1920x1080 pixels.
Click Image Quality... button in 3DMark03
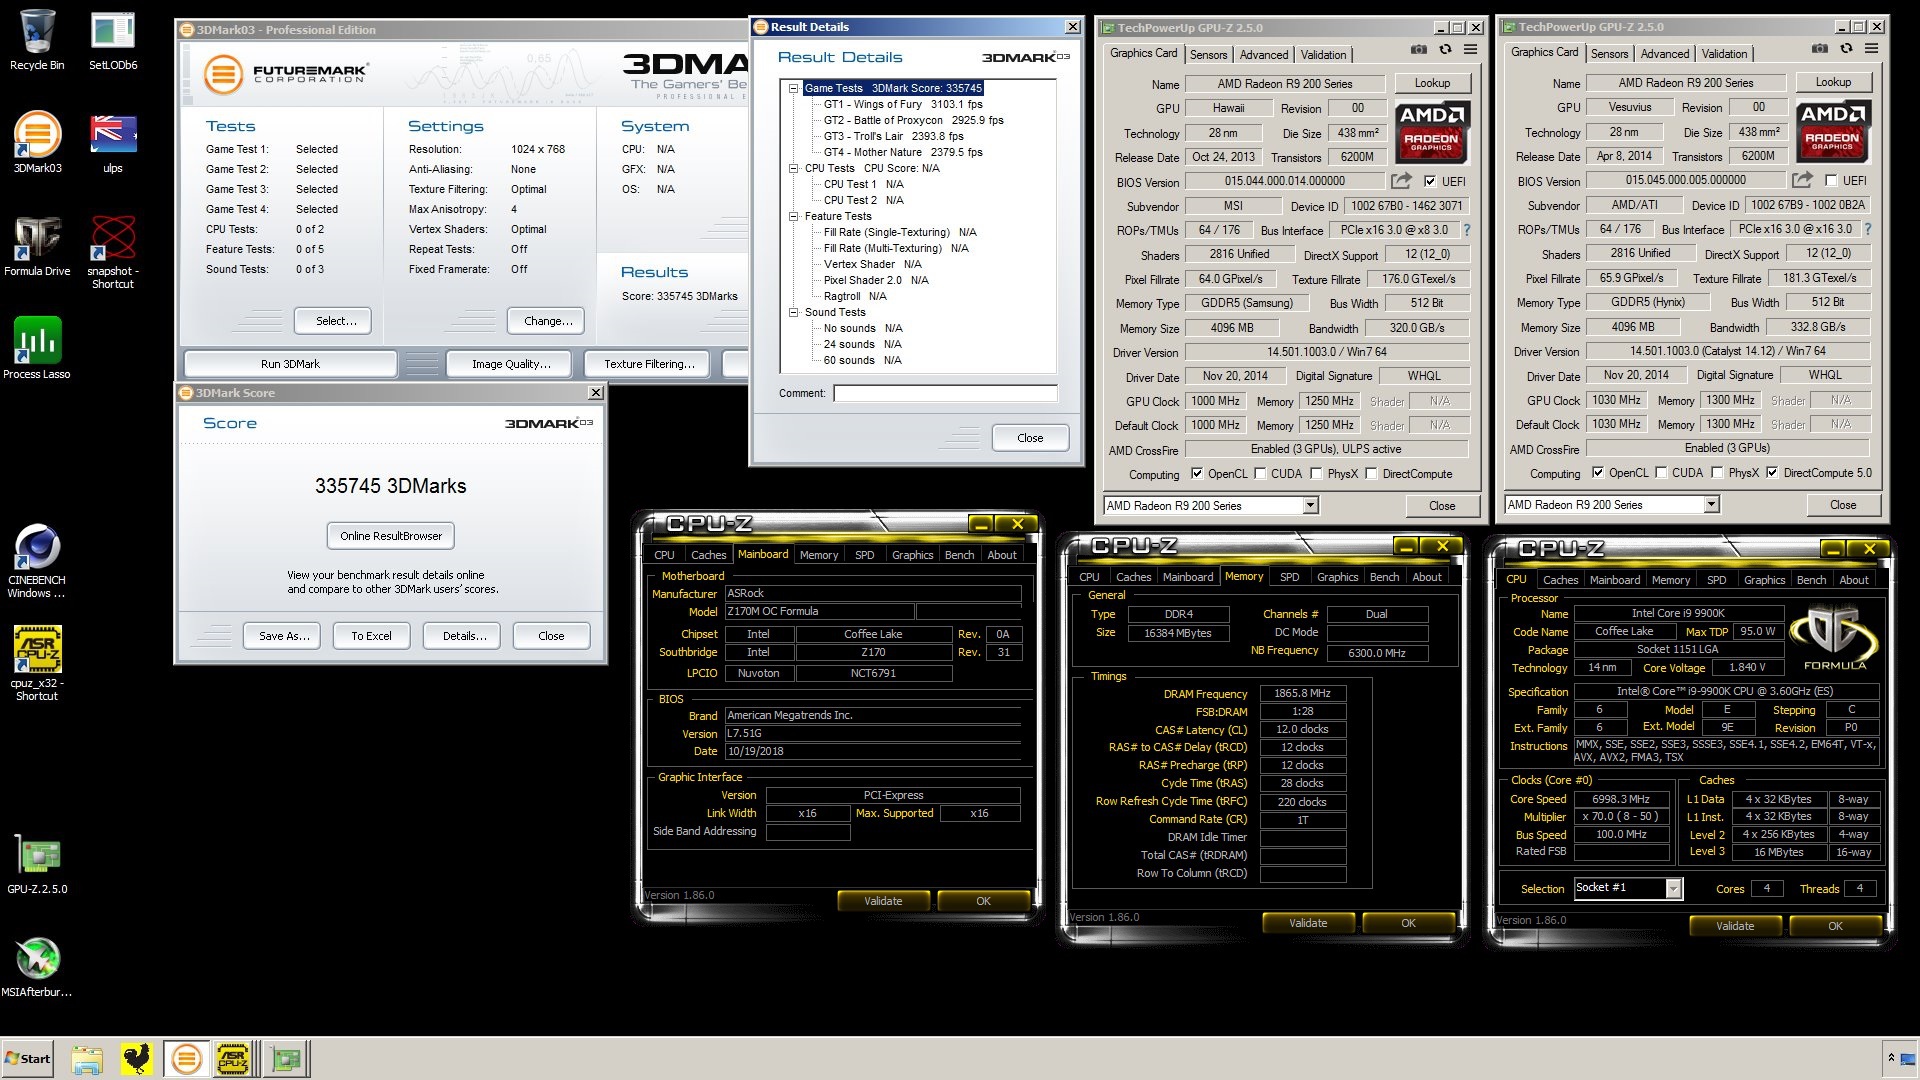tap(511, 364)
